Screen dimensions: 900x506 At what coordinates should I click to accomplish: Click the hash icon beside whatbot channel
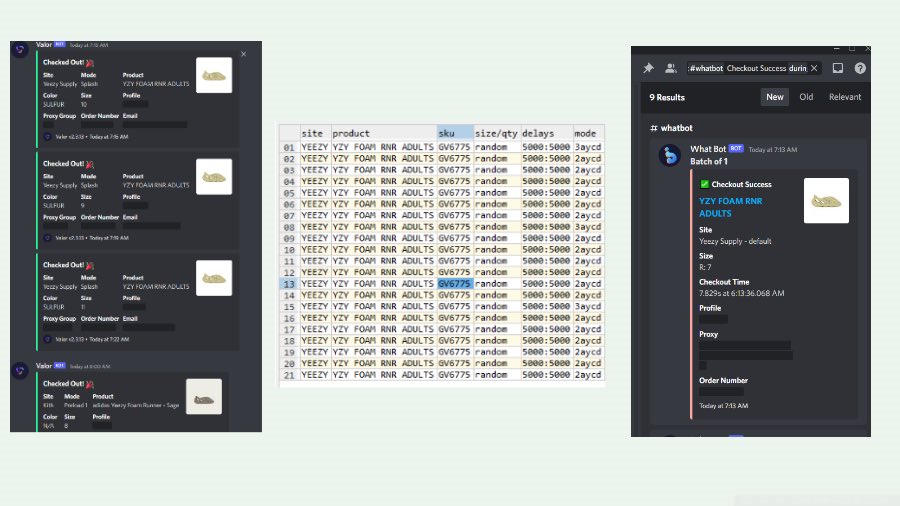pos(653,128)
